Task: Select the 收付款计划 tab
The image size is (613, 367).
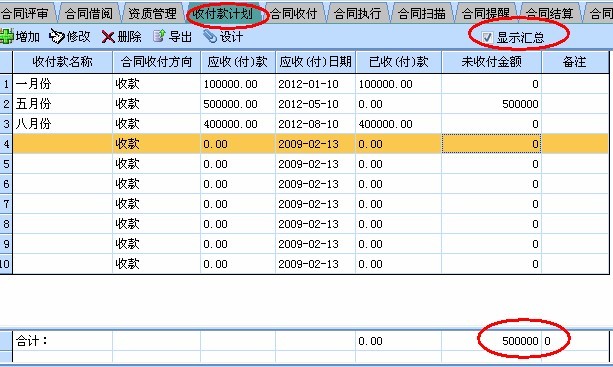Action: tap(223, 14)
